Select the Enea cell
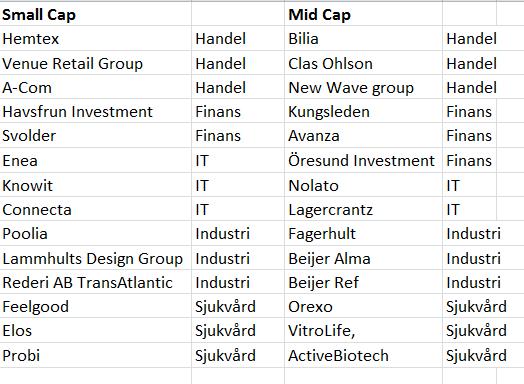The image size is (524, 384). point(96,160)
